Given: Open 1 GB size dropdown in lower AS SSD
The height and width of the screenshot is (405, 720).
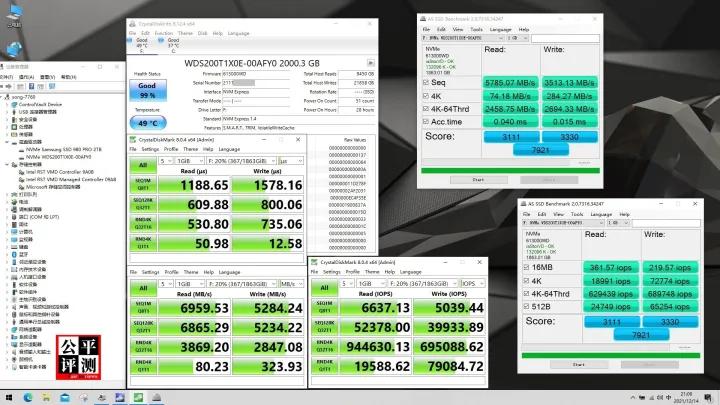Looking at the screenshot, I should [x=618, y=223].
